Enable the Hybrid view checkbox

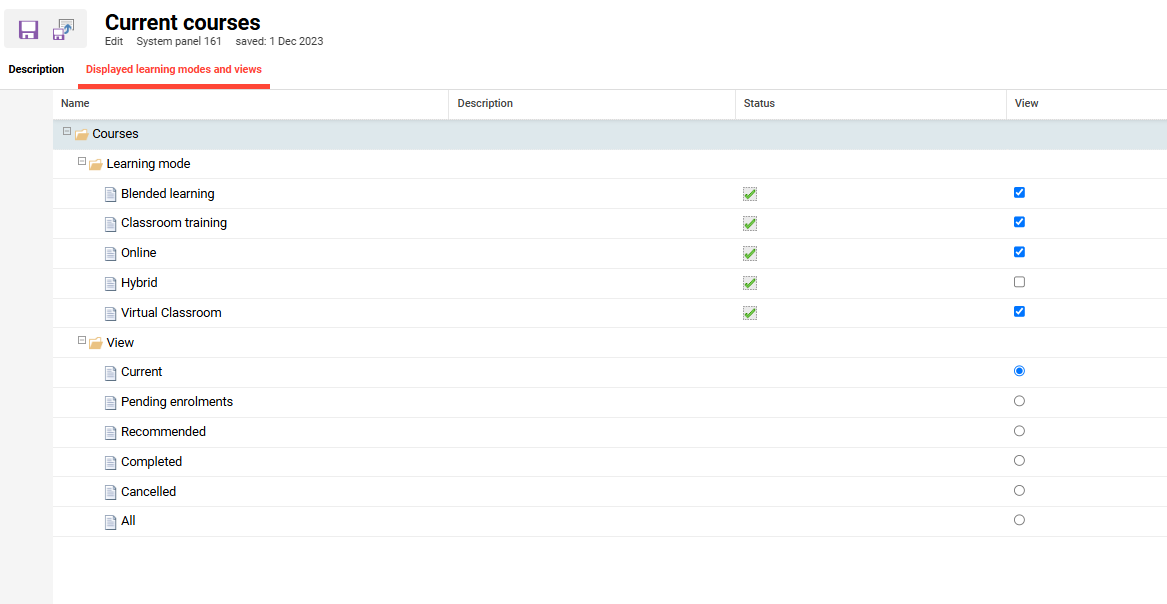[1019, 282]
